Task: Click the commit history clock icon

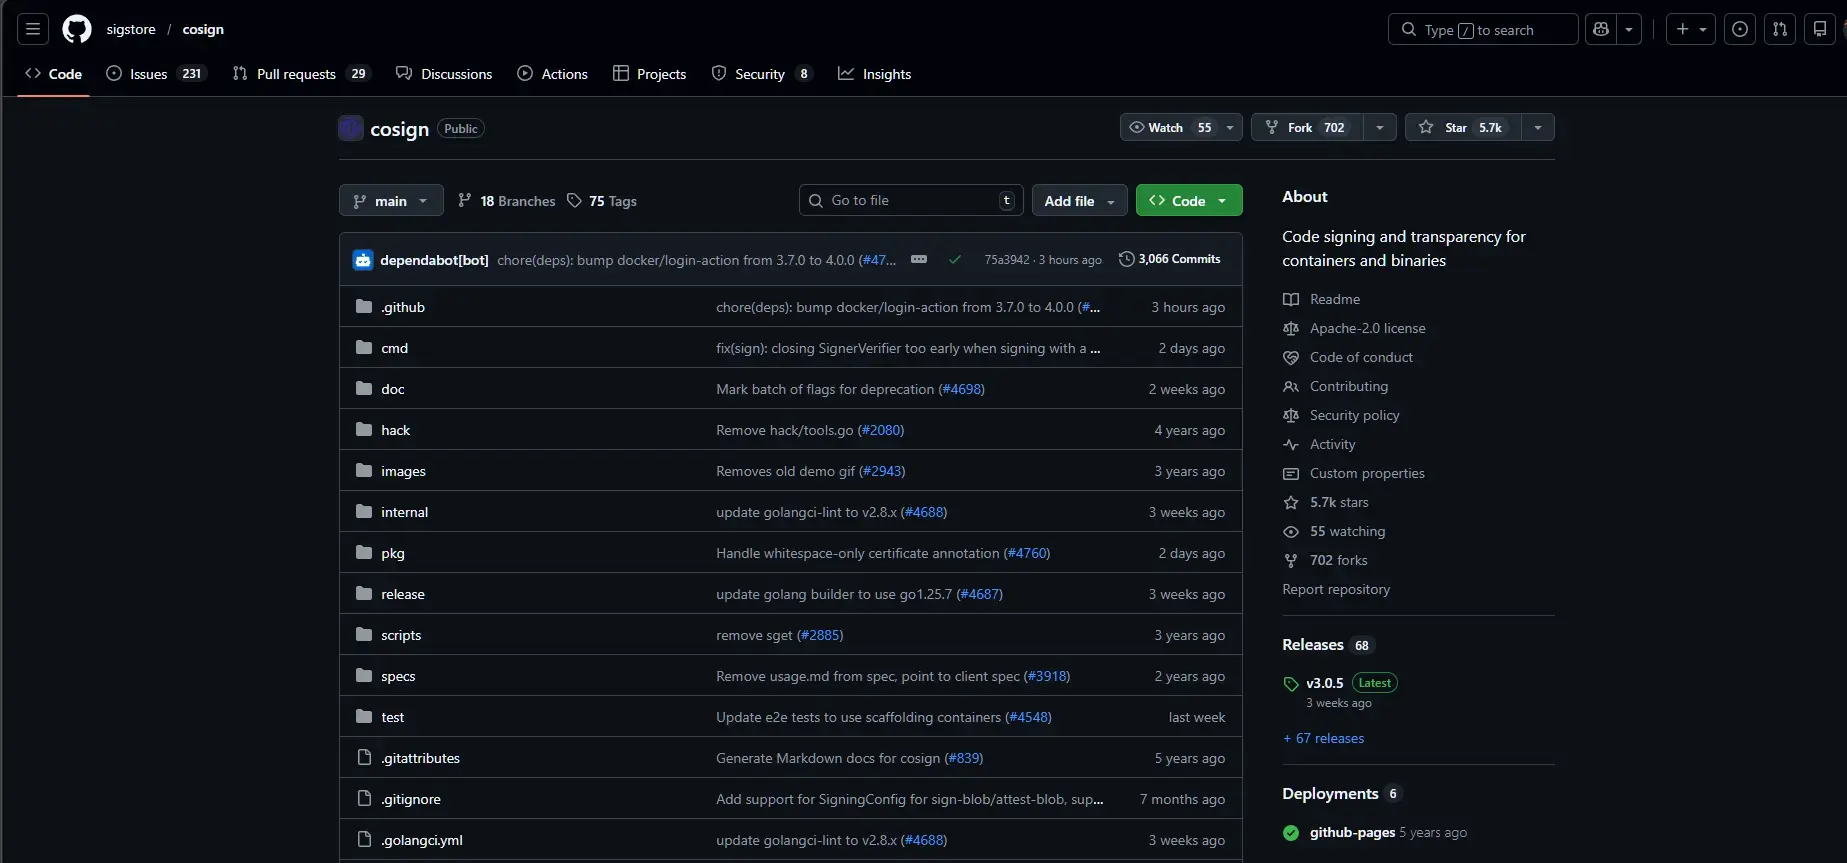Action: tap(1127, 259)
